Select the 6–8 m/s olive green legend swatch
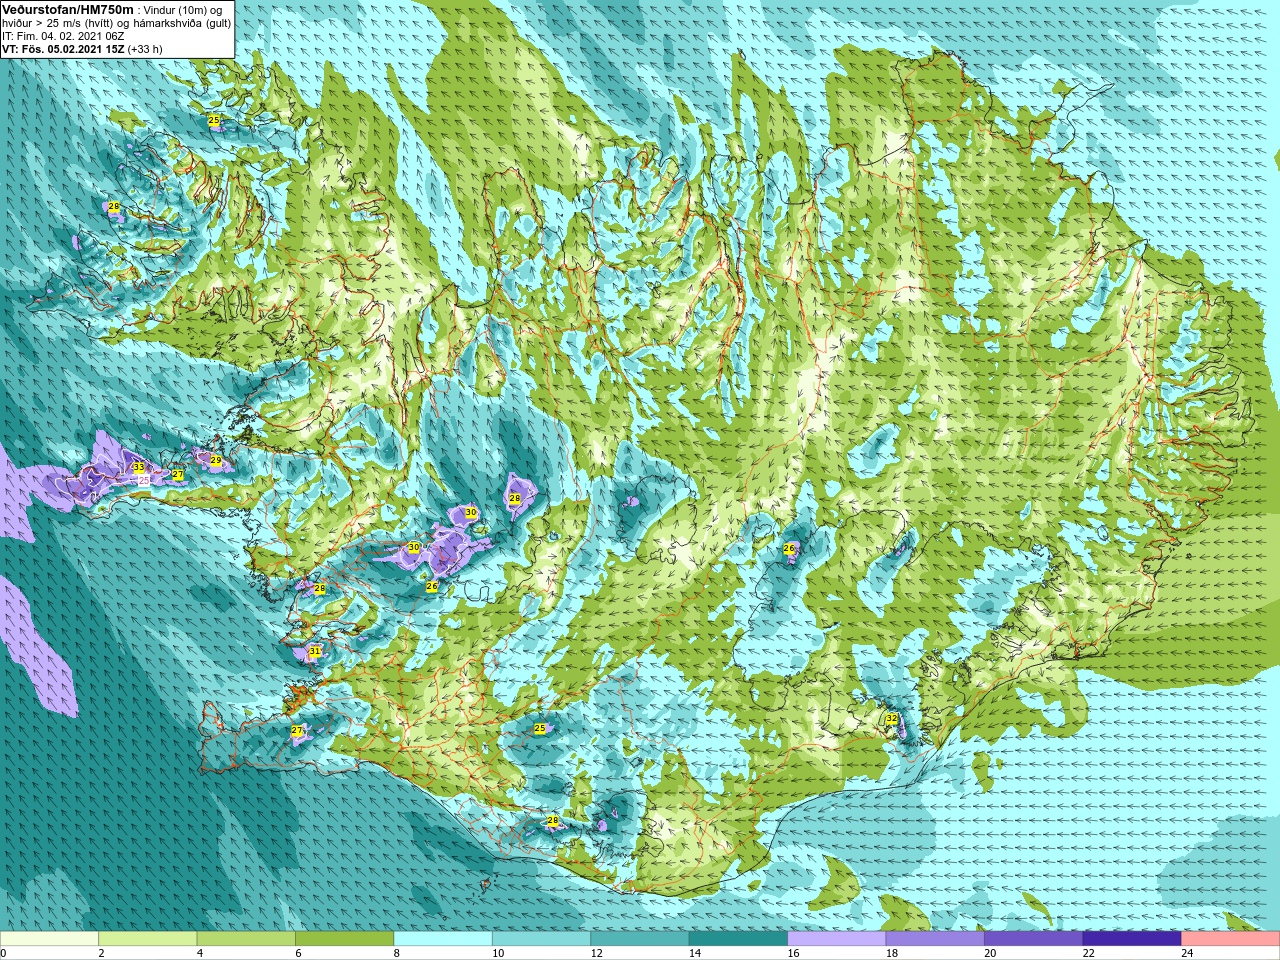Image resolution: width=1280 pixels, height=960 pixels. pyautogui.click(x=344, y=939)
